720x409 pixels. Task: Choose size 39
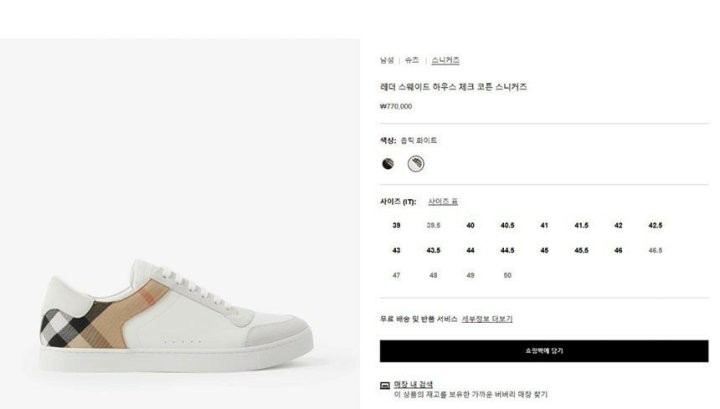(x=396, y=225)
